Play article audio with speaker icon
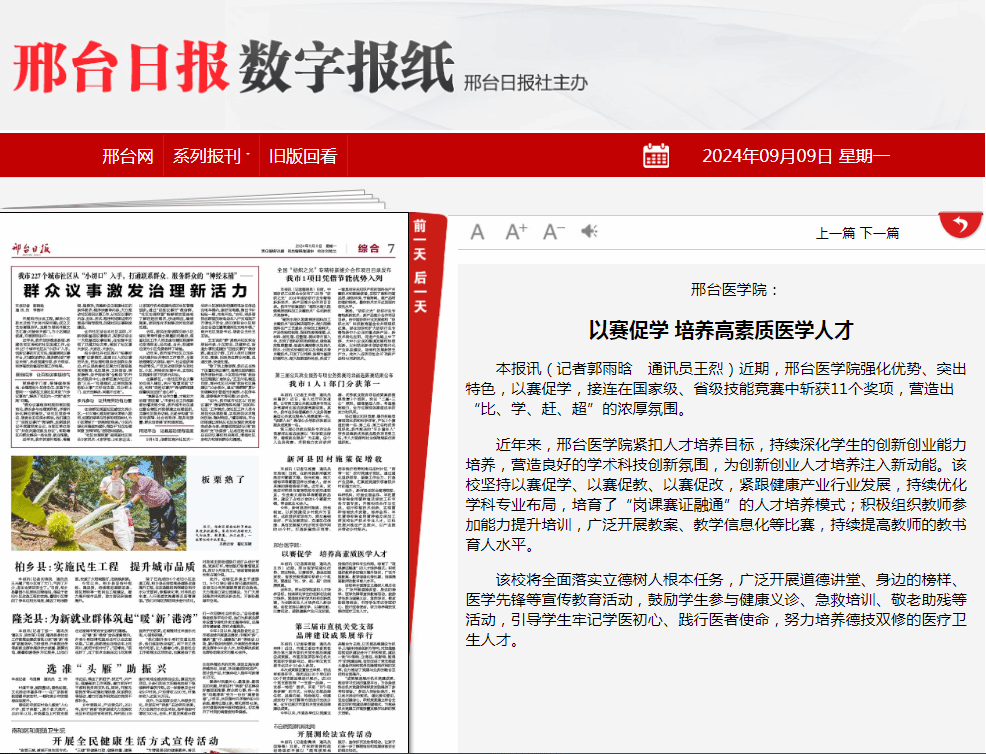 pyautogui.click(x=589, y=232)
